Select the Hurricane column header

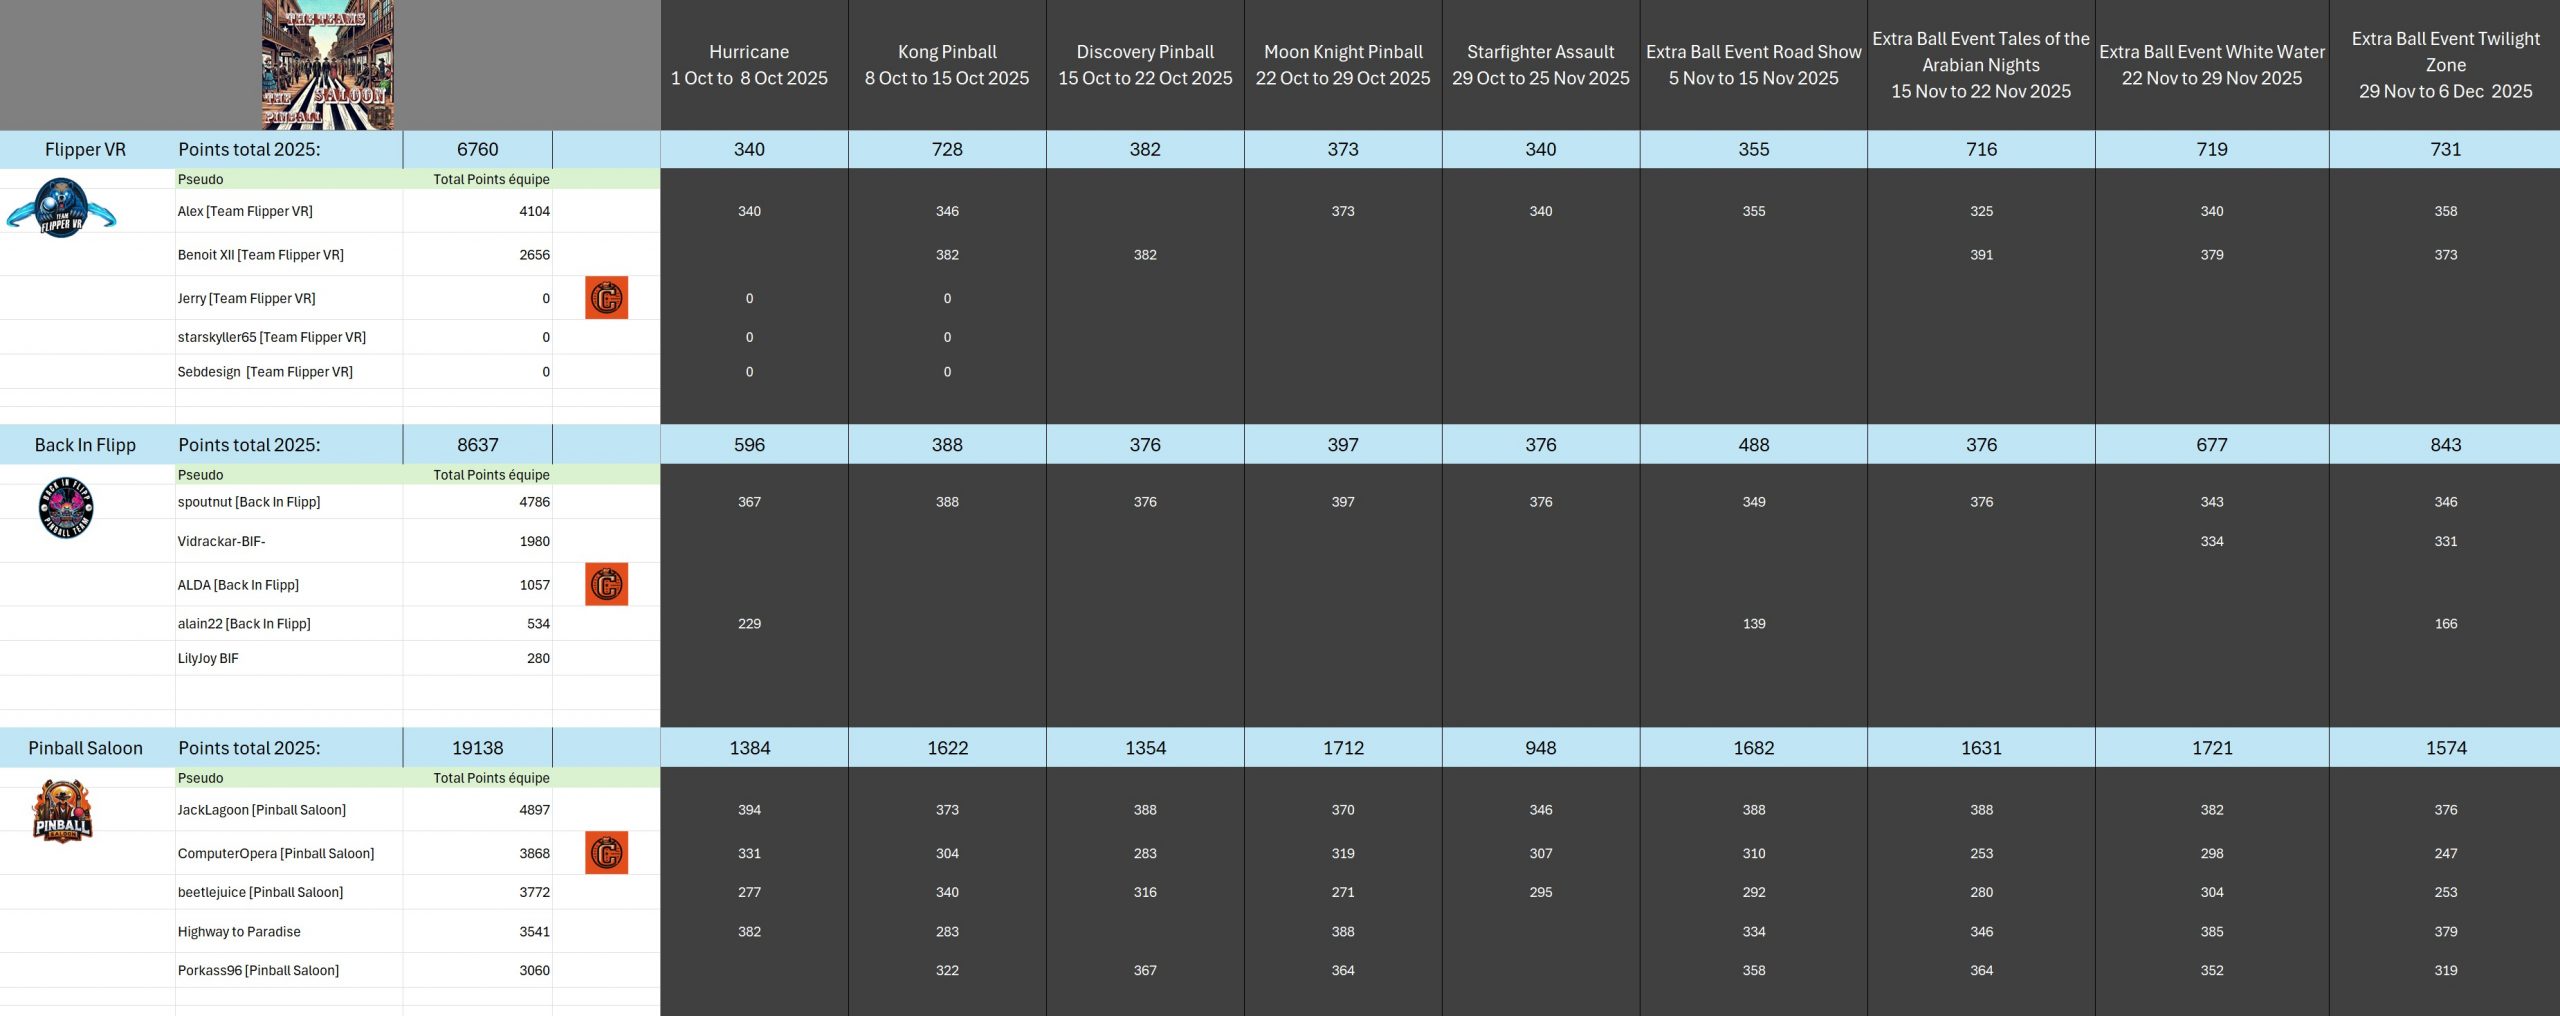click(x=749, y=65)
